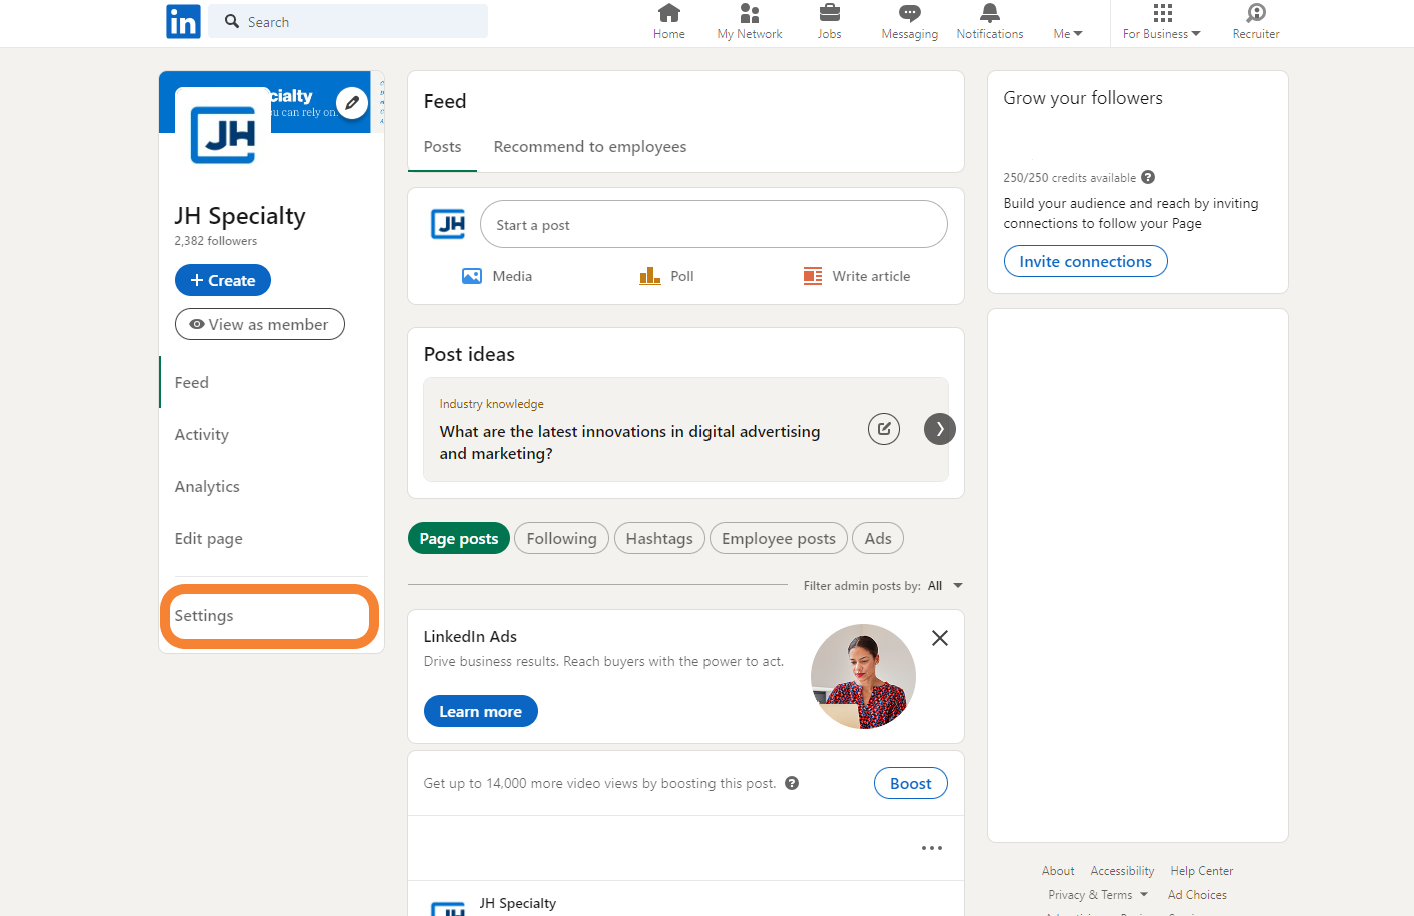The width and height of the screenshot is (1414, 916).
Task: Click the Learn more button
Action: [481, 711]
